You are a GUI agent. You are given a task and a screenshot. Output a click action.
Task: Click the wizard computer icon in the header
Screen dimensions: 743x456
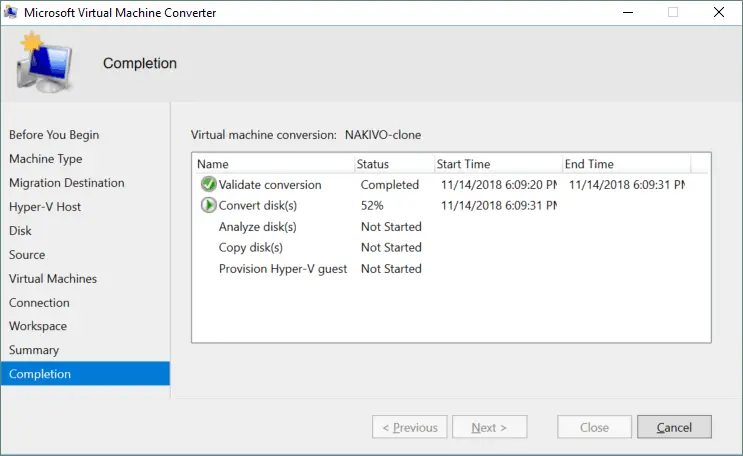(44, 62)
